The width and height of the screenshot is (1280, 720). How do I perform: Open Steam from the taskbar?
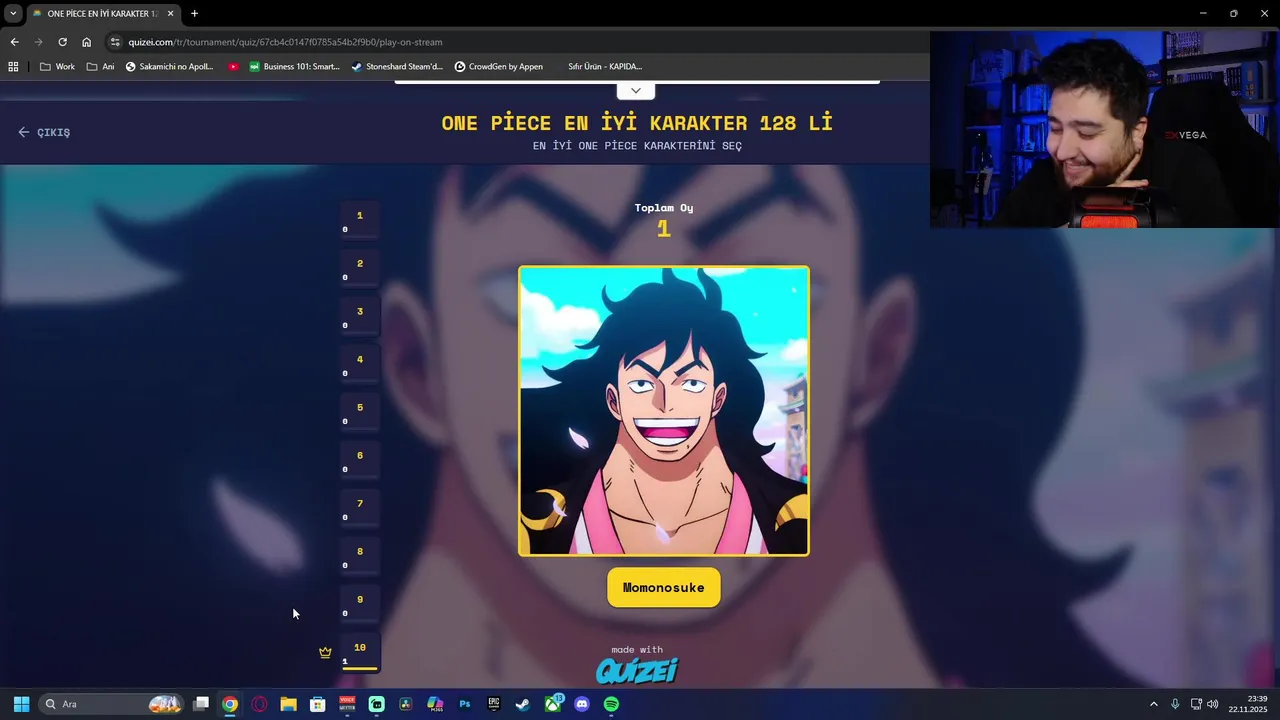pyautogui.click(x=523, y=704)
